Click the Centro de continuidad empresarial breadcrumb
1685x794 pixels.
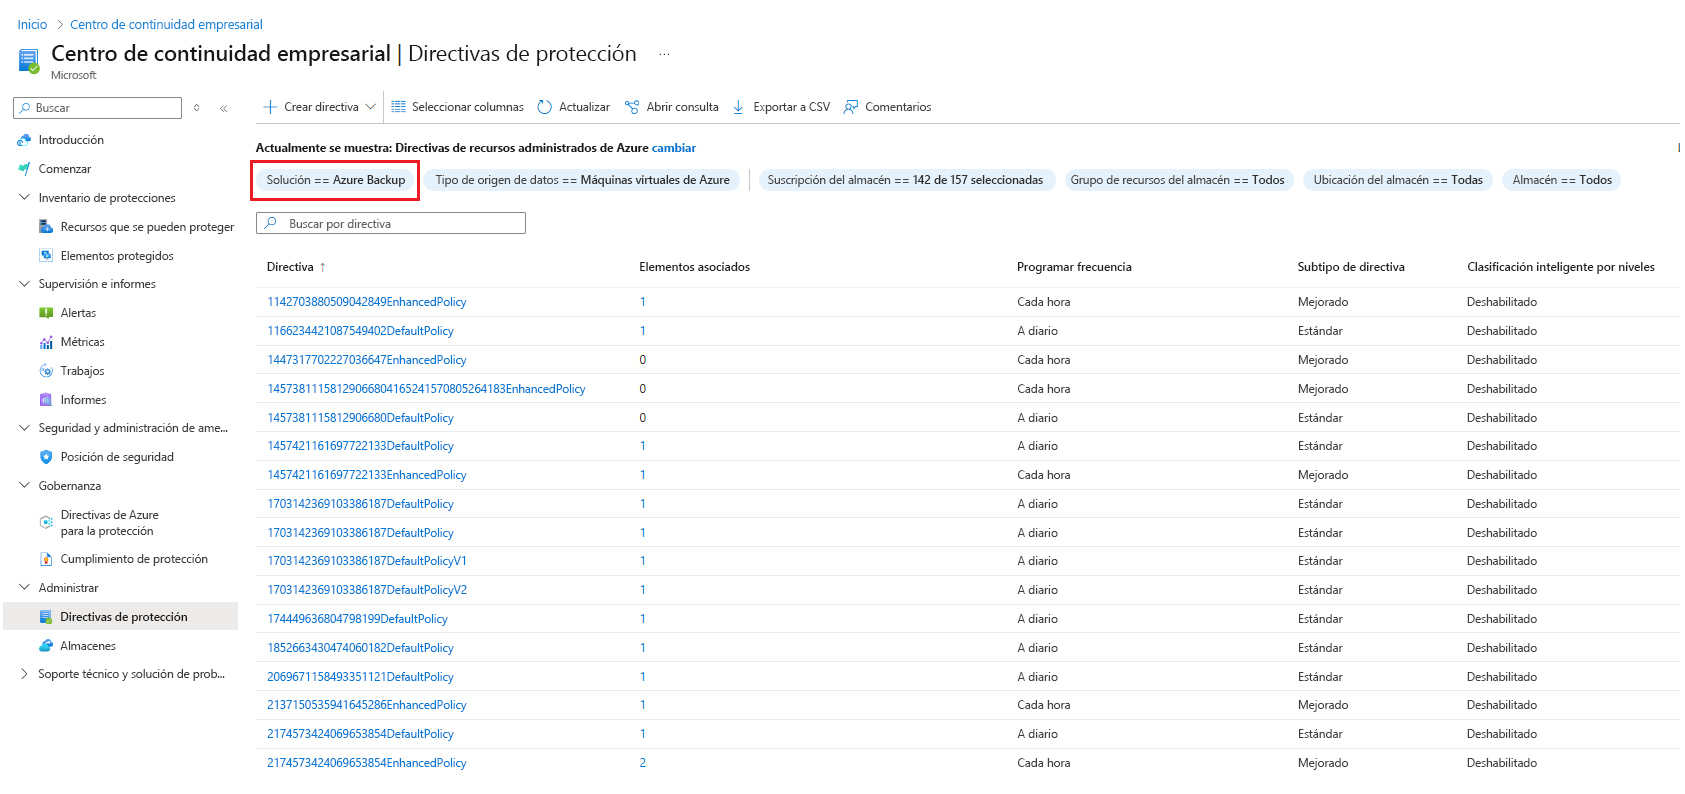pyautogui.click(x=166, y=24)
